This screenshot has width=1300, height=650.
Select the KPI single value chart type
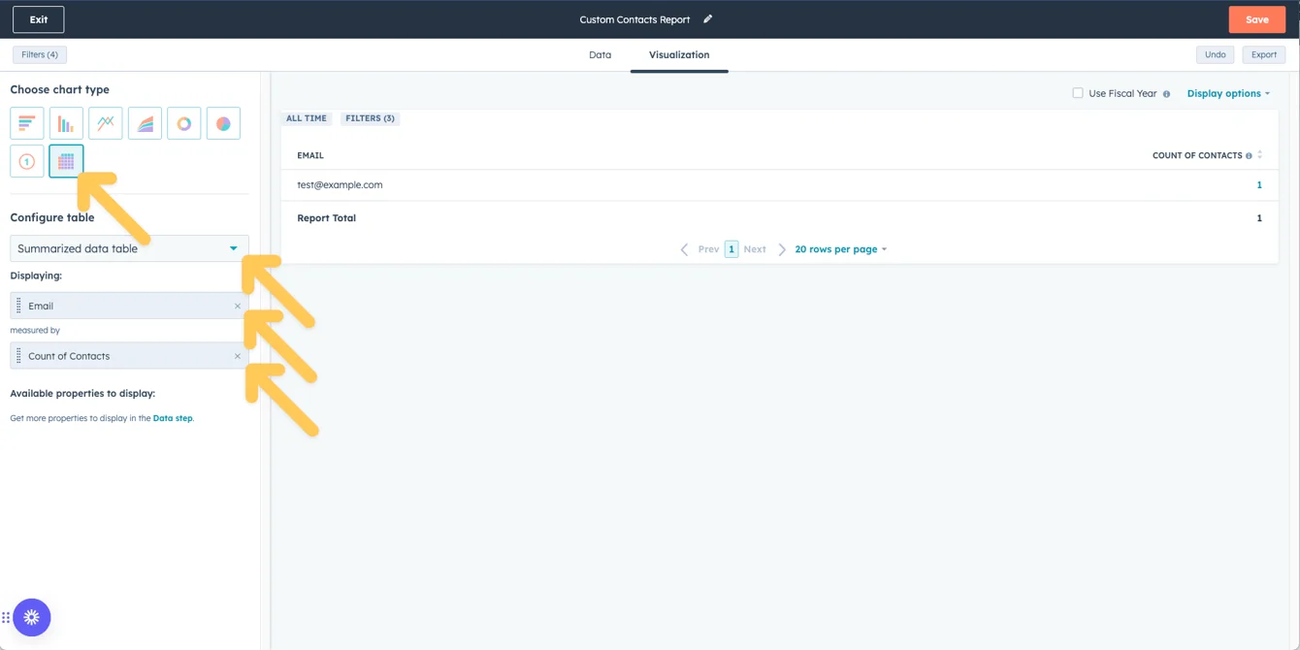[26, 160]
